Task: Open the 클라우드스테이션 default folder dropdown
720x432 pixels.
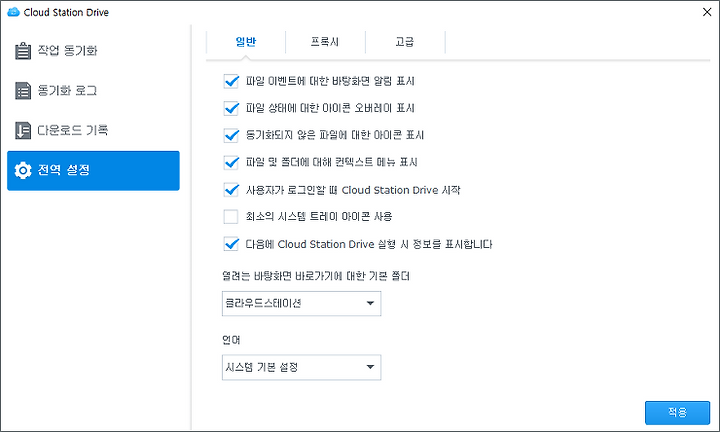Action: [301, 303]
